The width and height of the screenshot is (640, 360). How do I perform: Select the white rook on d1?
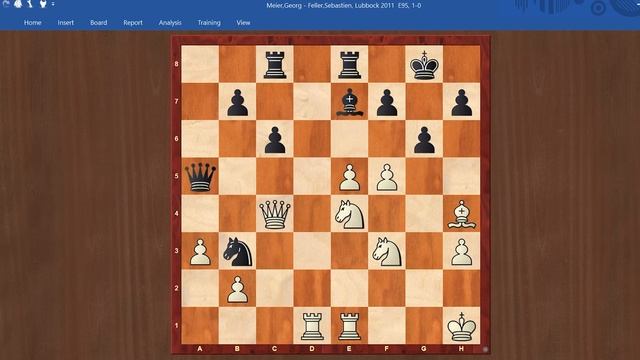(312, 327)
